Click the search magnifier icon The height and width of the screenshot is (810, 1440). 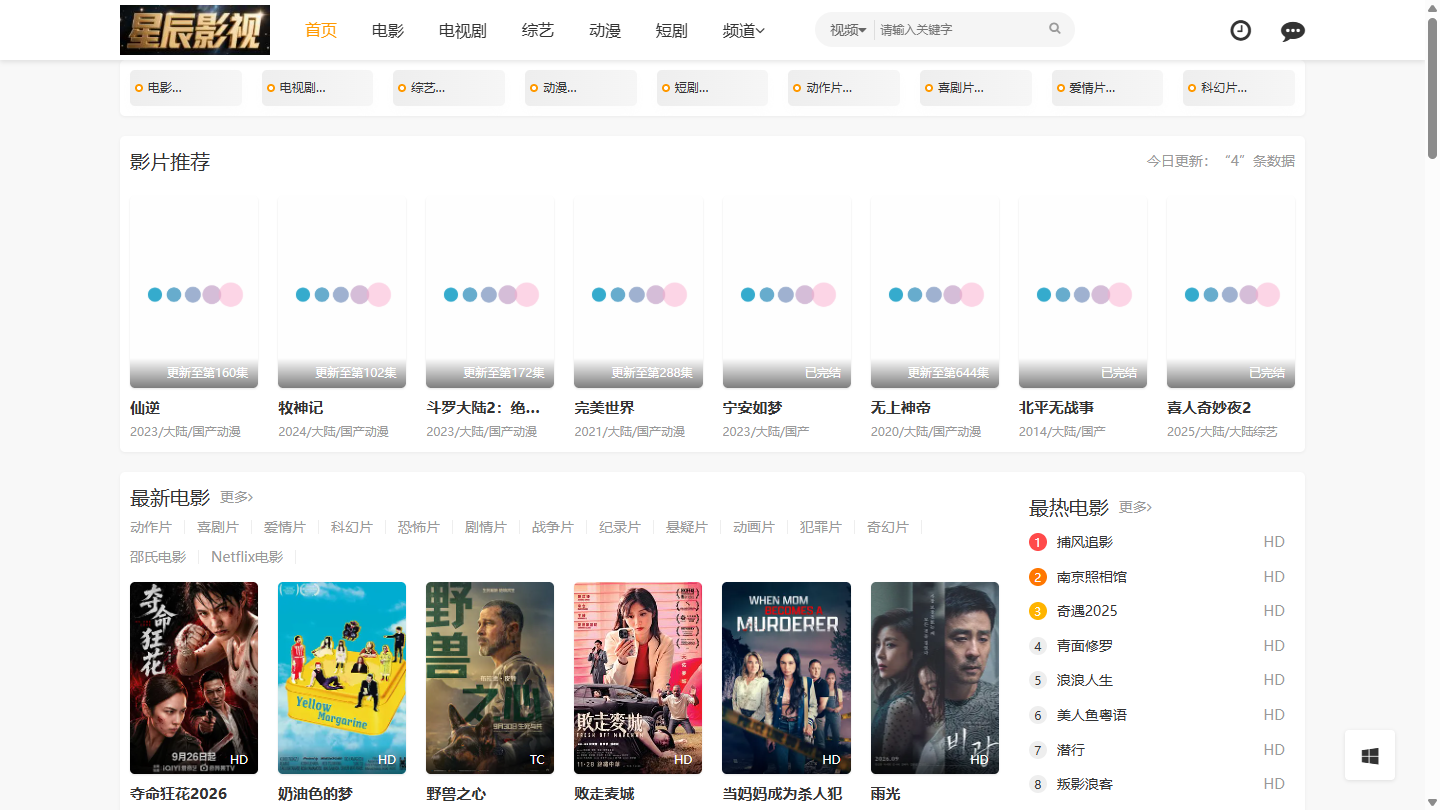click(1054, 29)
